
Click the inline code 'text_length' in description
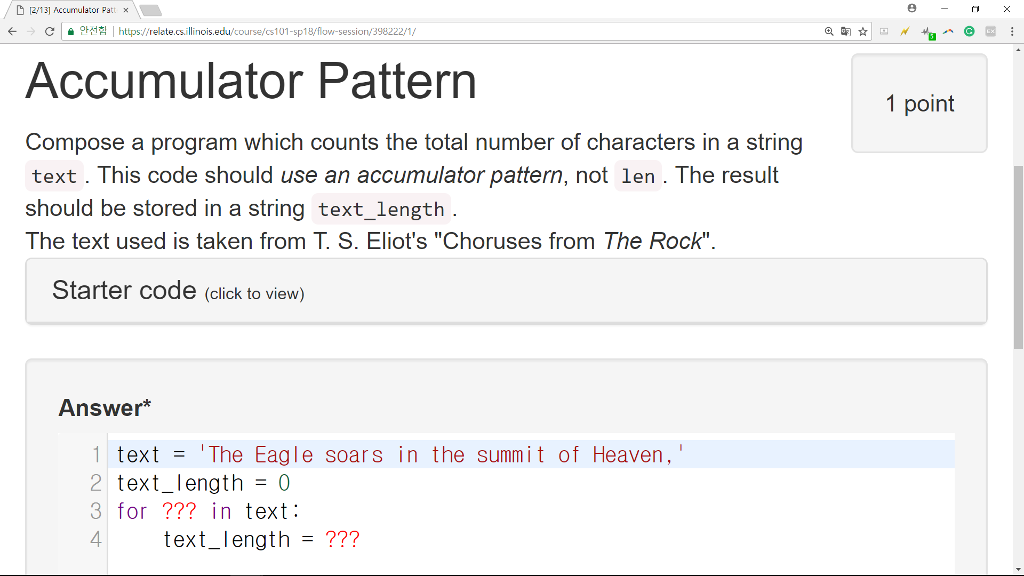tap(381, 210)
